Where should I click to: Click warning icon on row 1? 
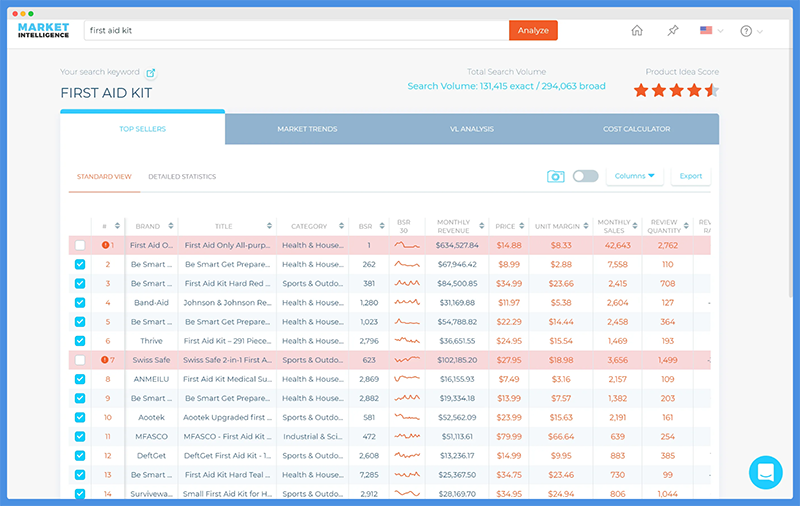105,245
